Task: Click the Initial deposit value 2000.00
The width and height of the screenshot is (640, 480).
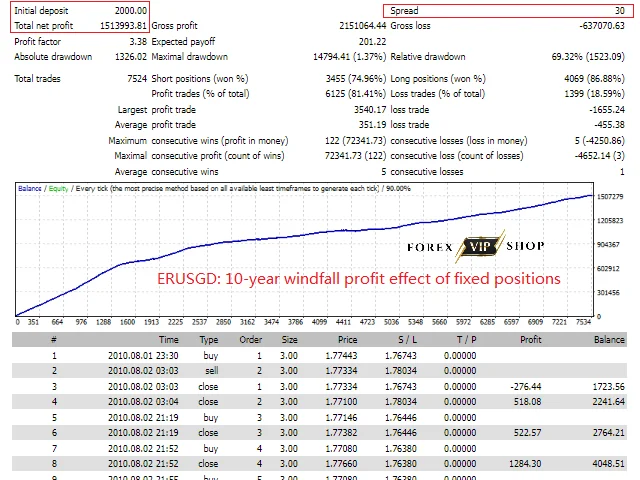Action: click(131, 11)
